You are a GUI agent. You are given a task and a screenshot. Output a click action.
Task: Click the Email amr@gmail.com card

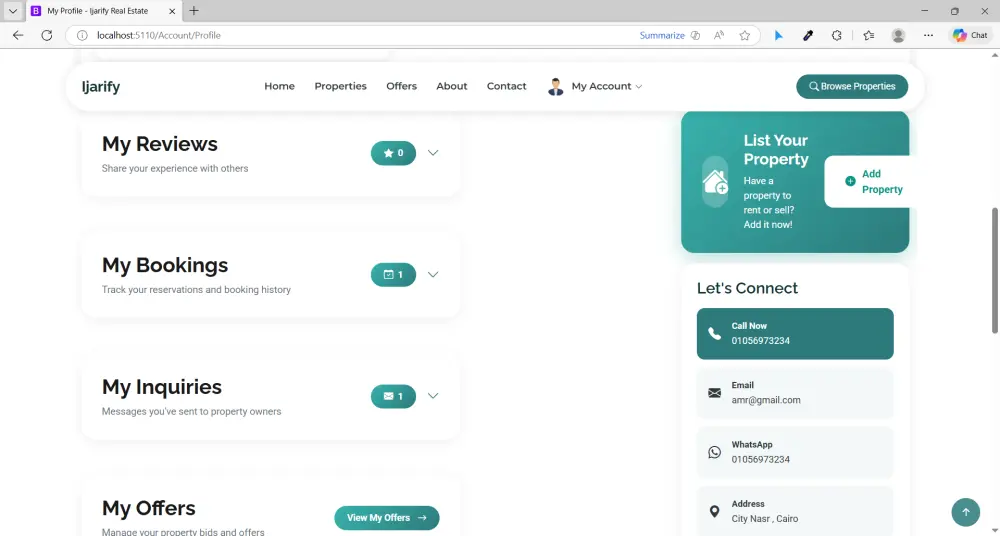point(795,393)
